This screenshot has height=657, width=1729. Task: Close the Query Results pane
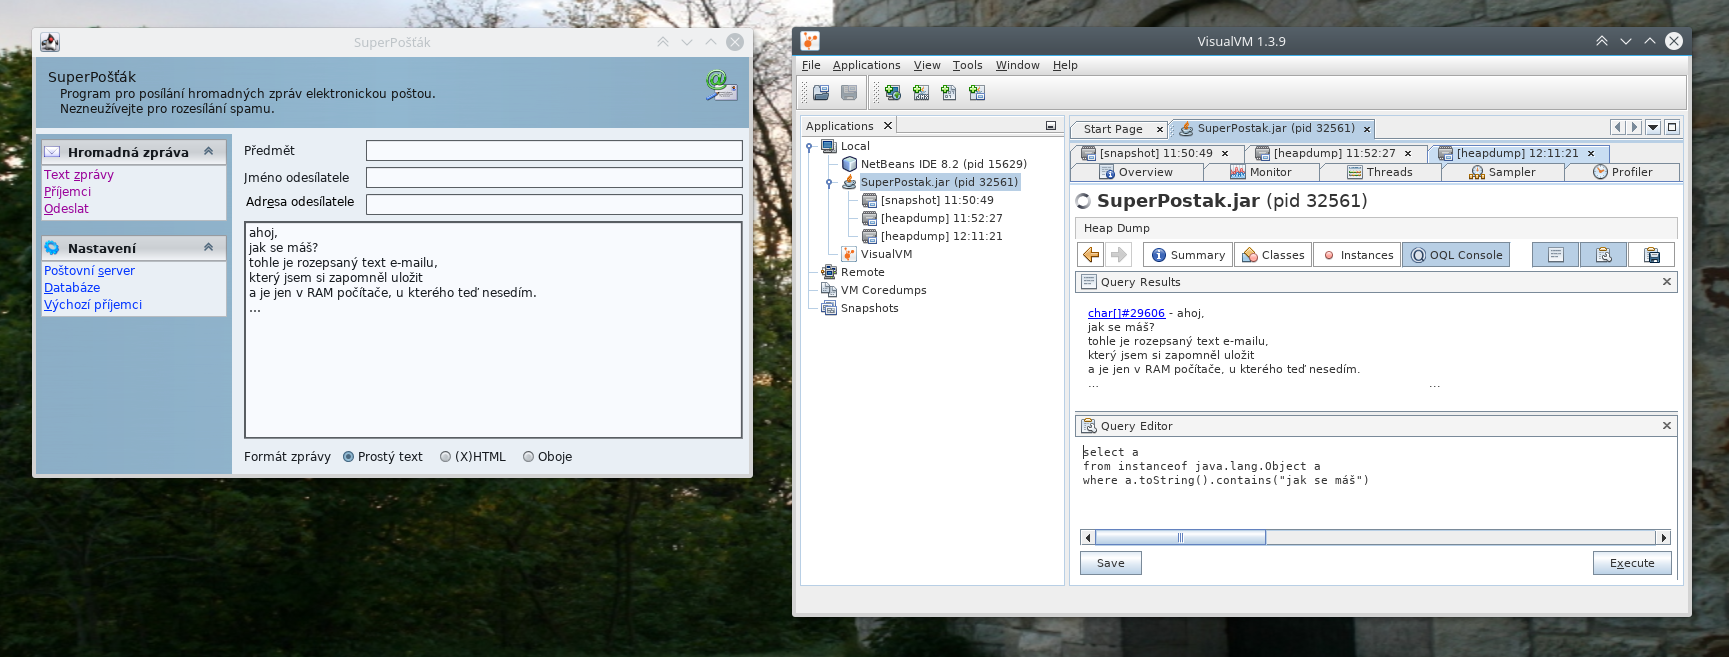(1667, 282)
